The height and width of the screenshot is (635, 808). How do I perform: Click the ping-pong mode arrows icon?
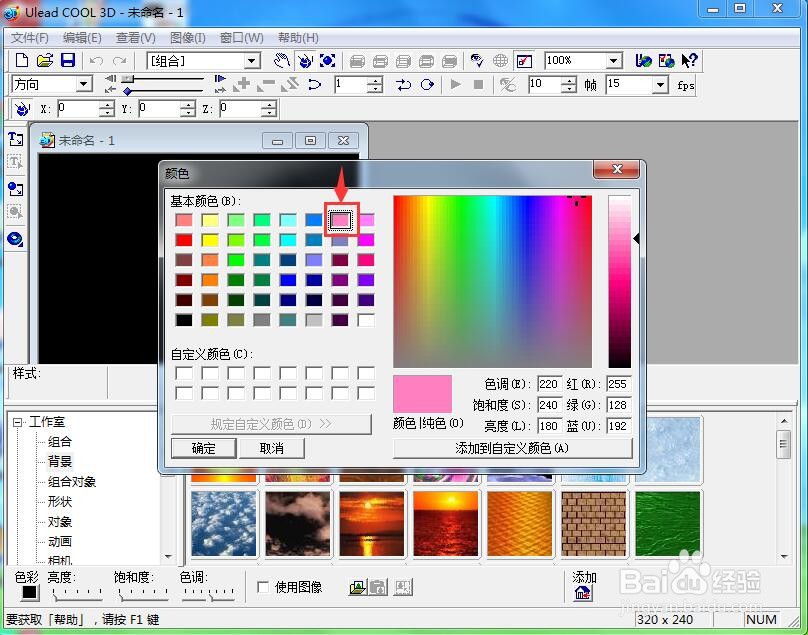403,84
